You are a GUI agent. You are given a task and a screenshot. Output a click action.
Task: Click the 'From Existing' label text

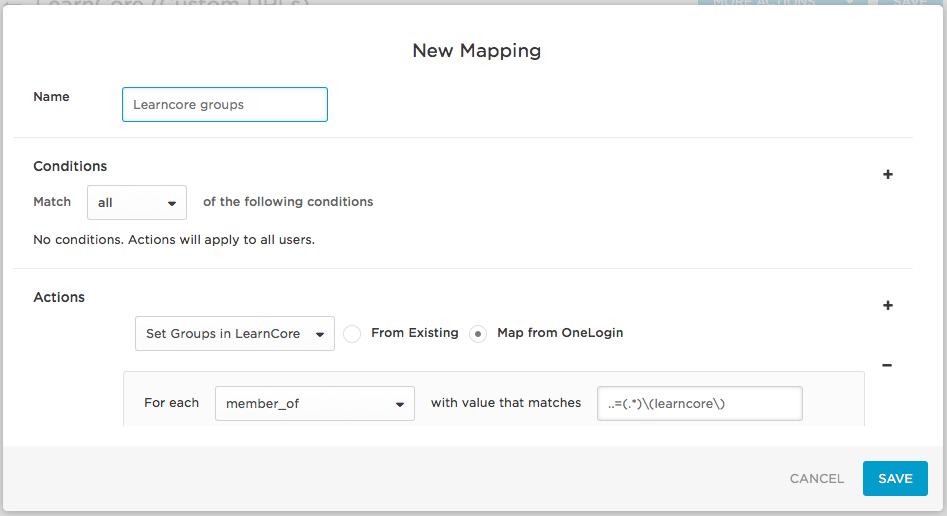pyautogui.click(x=414, y=333)
